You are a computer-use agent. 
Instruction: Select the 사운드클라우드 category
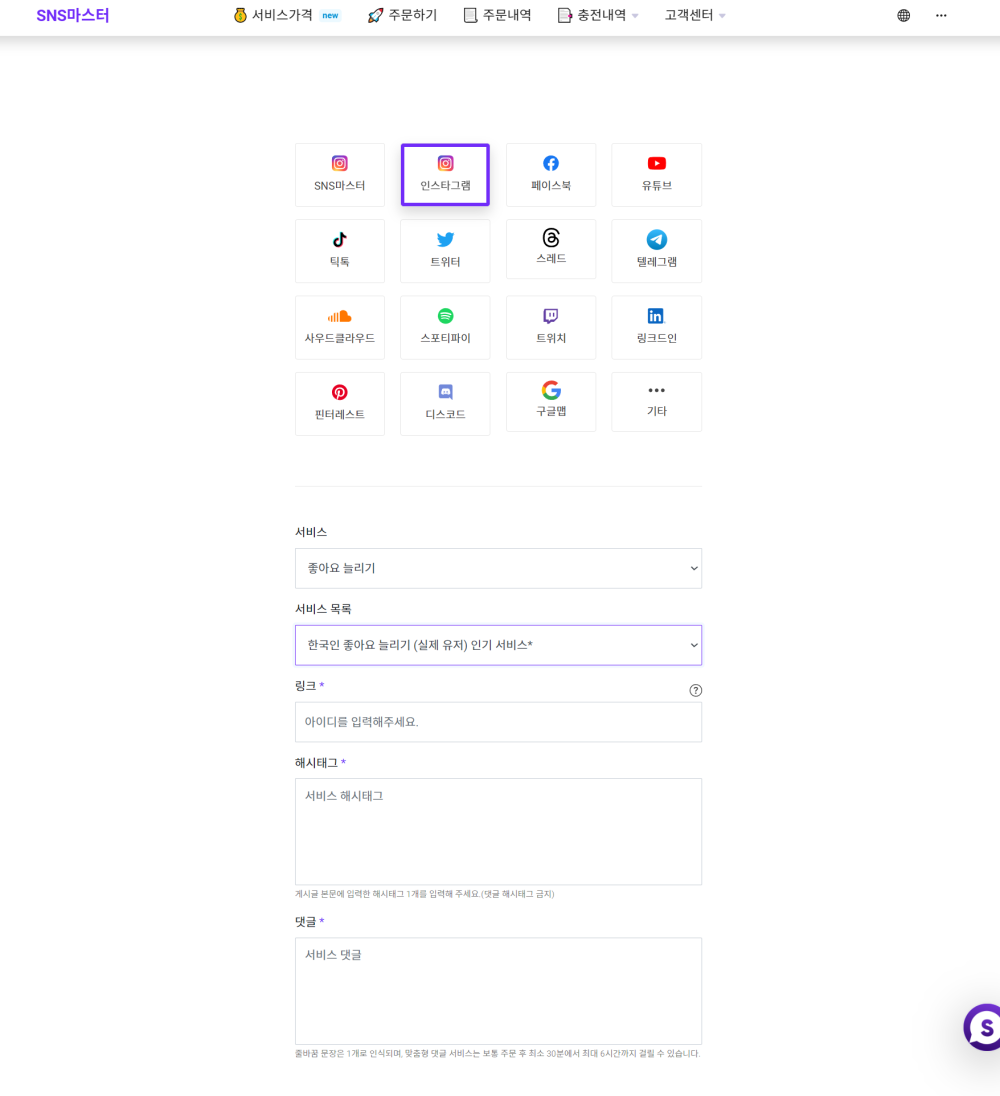tap(340, 327)
